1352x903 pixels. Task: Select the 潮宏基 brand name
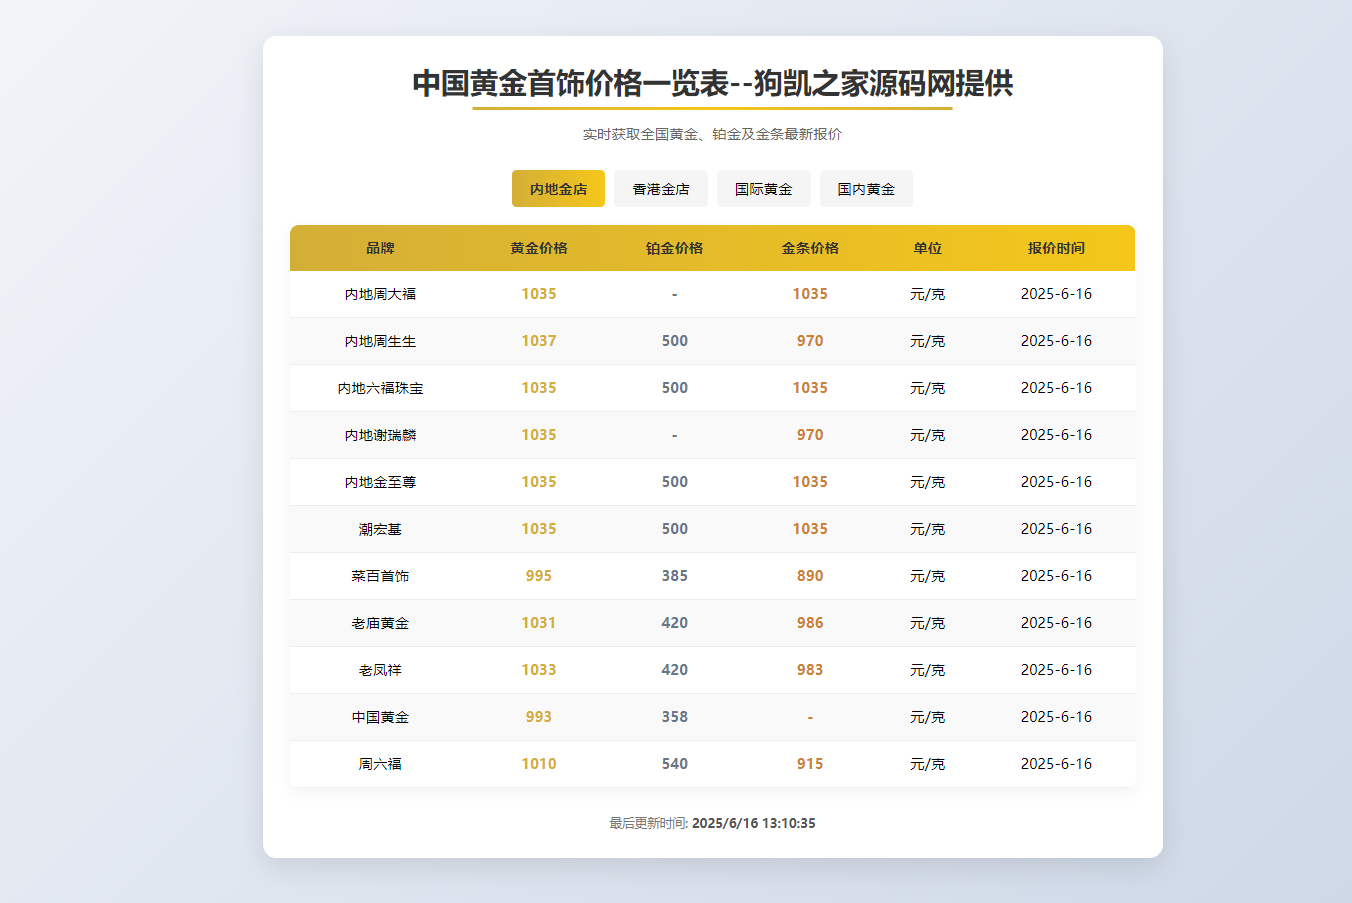380,529
